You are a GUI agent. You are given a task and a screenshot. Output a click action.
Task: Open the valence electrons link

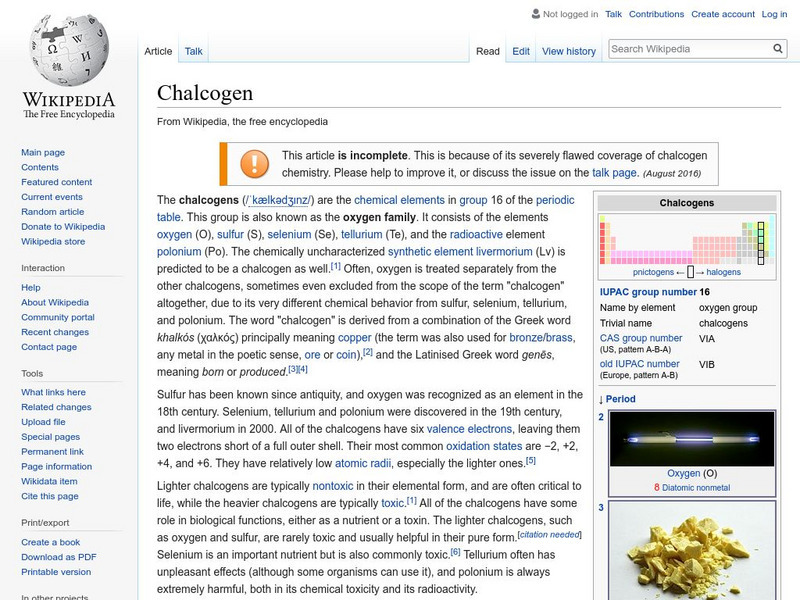click(x=469, y=429)
